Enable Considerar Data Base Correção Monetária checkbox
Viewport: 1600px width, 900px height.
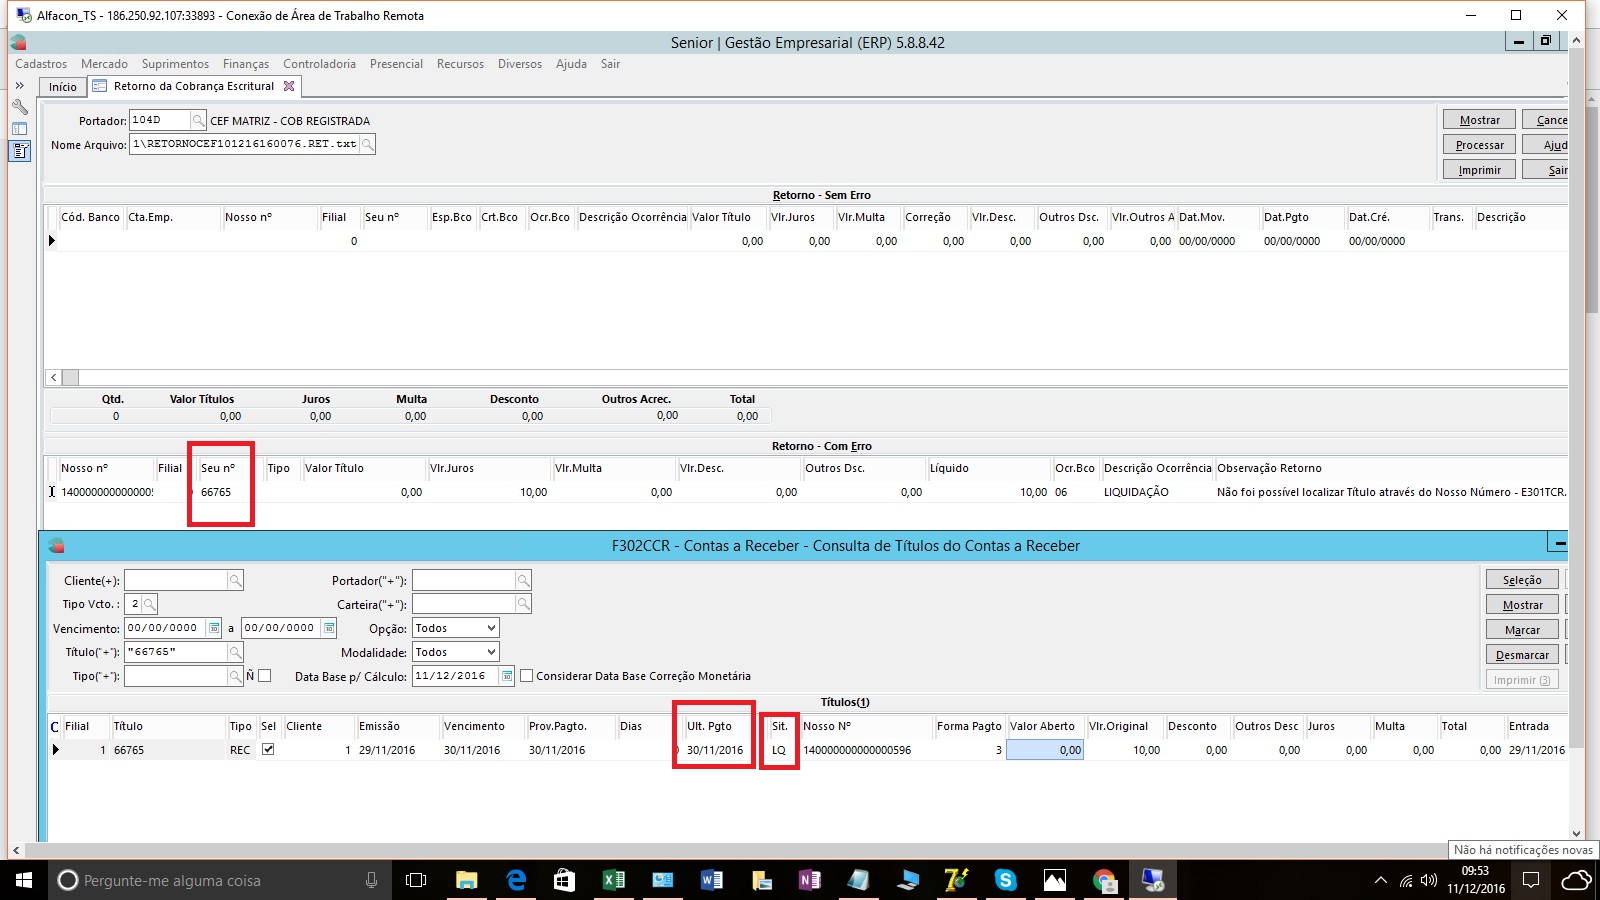click(x=526, y=677)
